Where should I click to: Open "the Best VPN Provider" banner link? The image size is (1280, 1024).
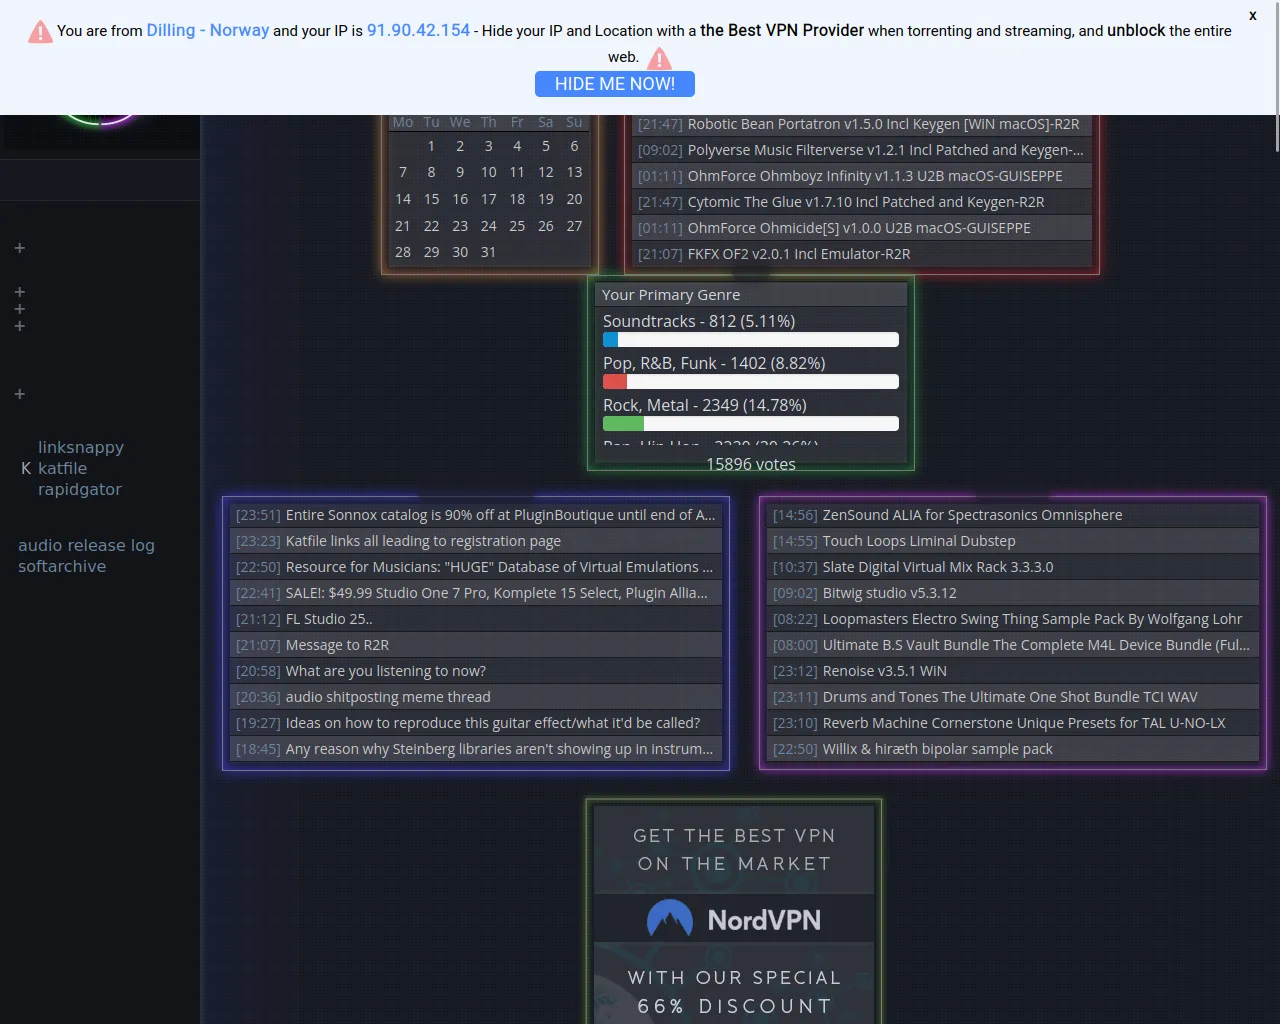point(782,30)
